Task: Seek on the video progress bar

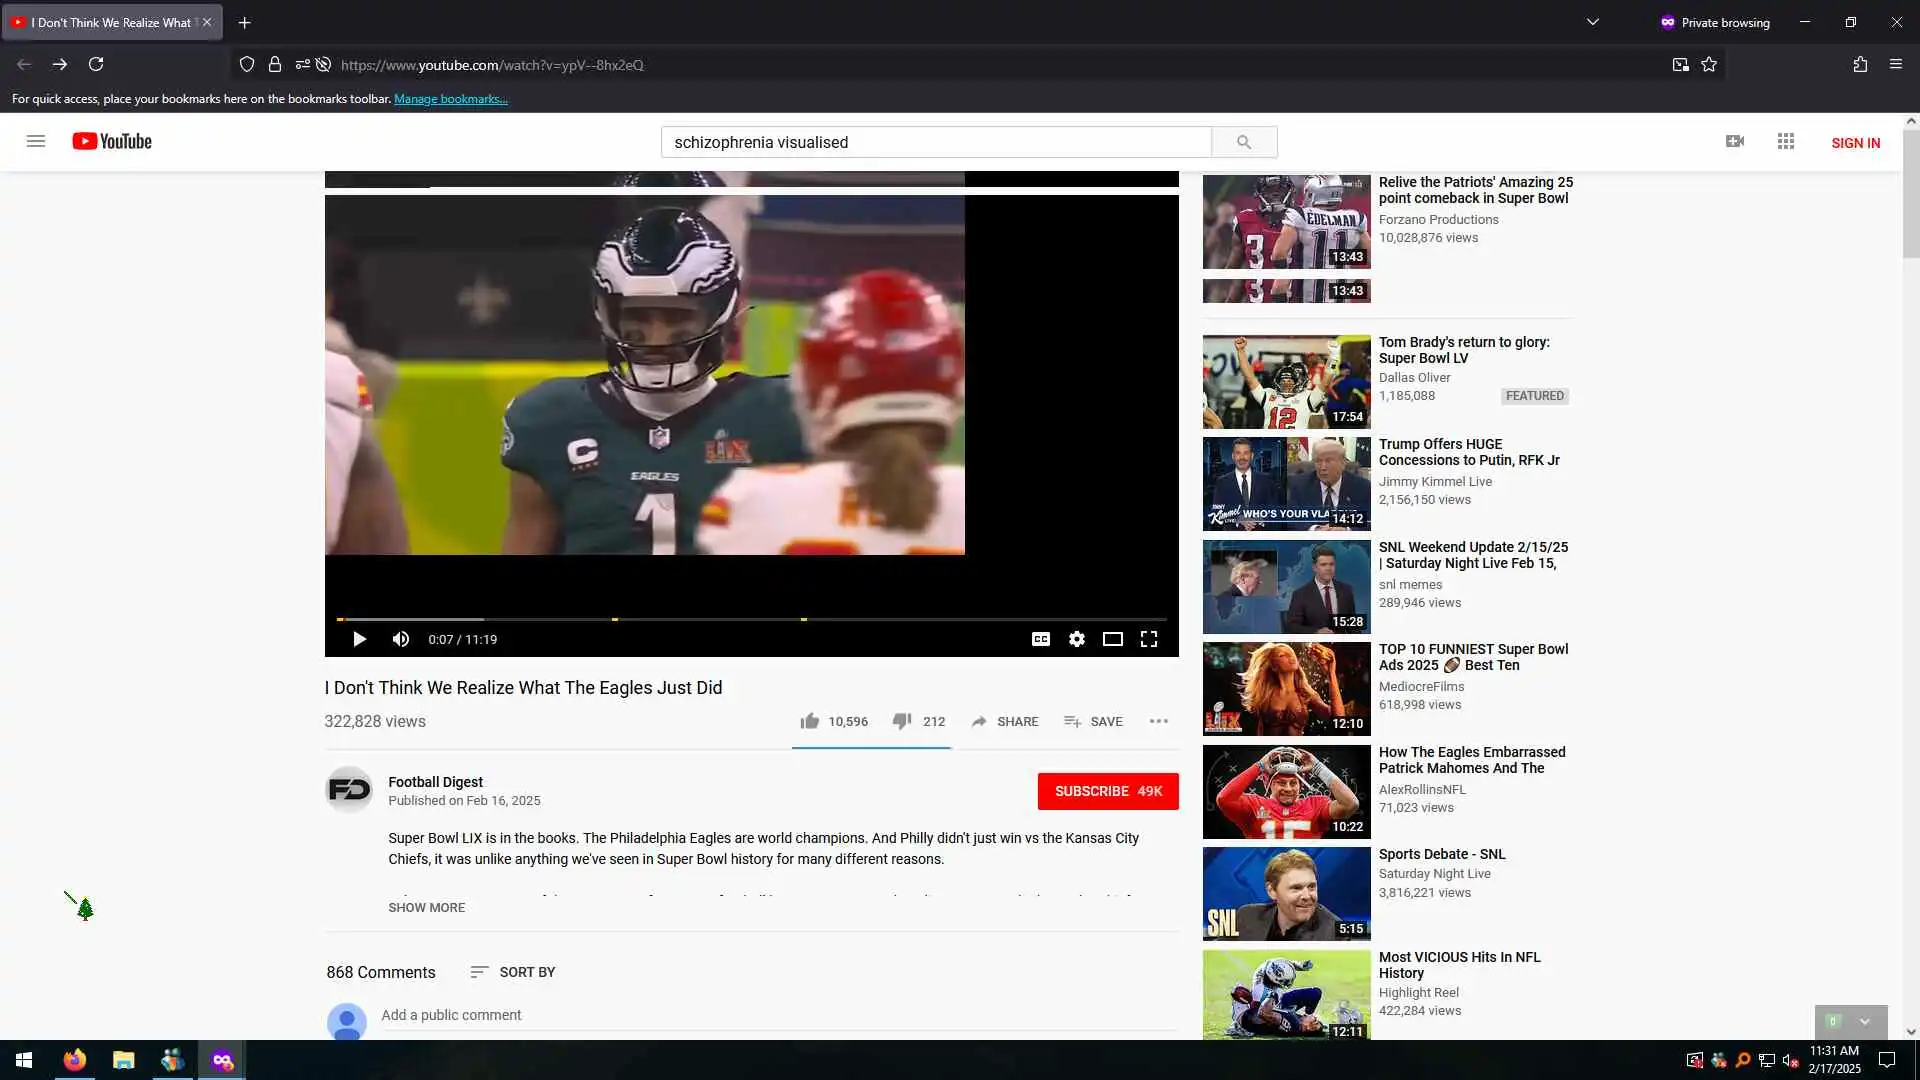Action: [750, 620]
